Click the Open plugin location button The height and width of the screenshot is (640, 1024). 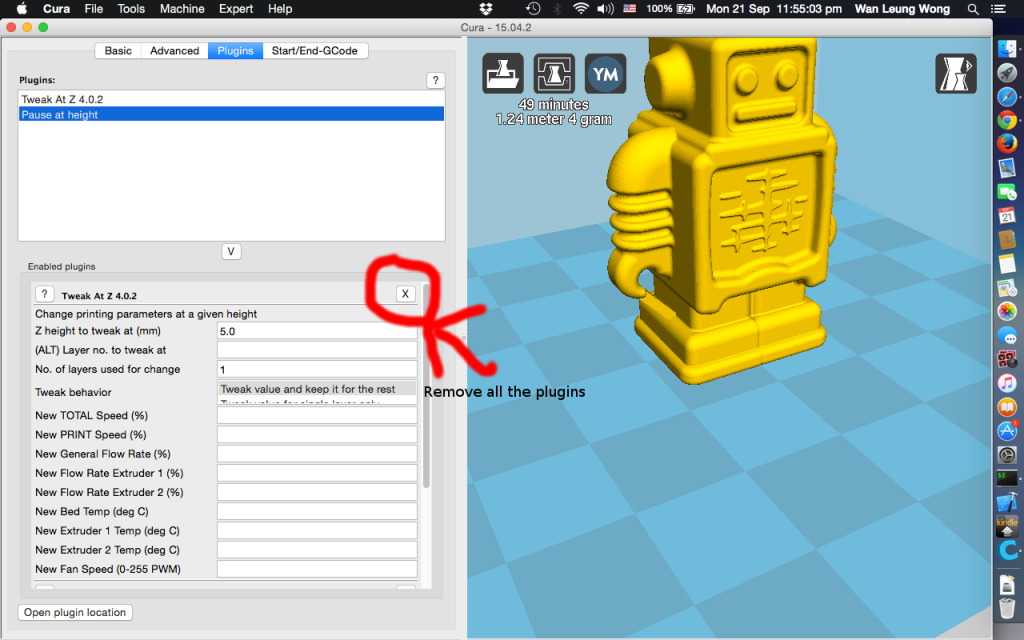[74, 612]
